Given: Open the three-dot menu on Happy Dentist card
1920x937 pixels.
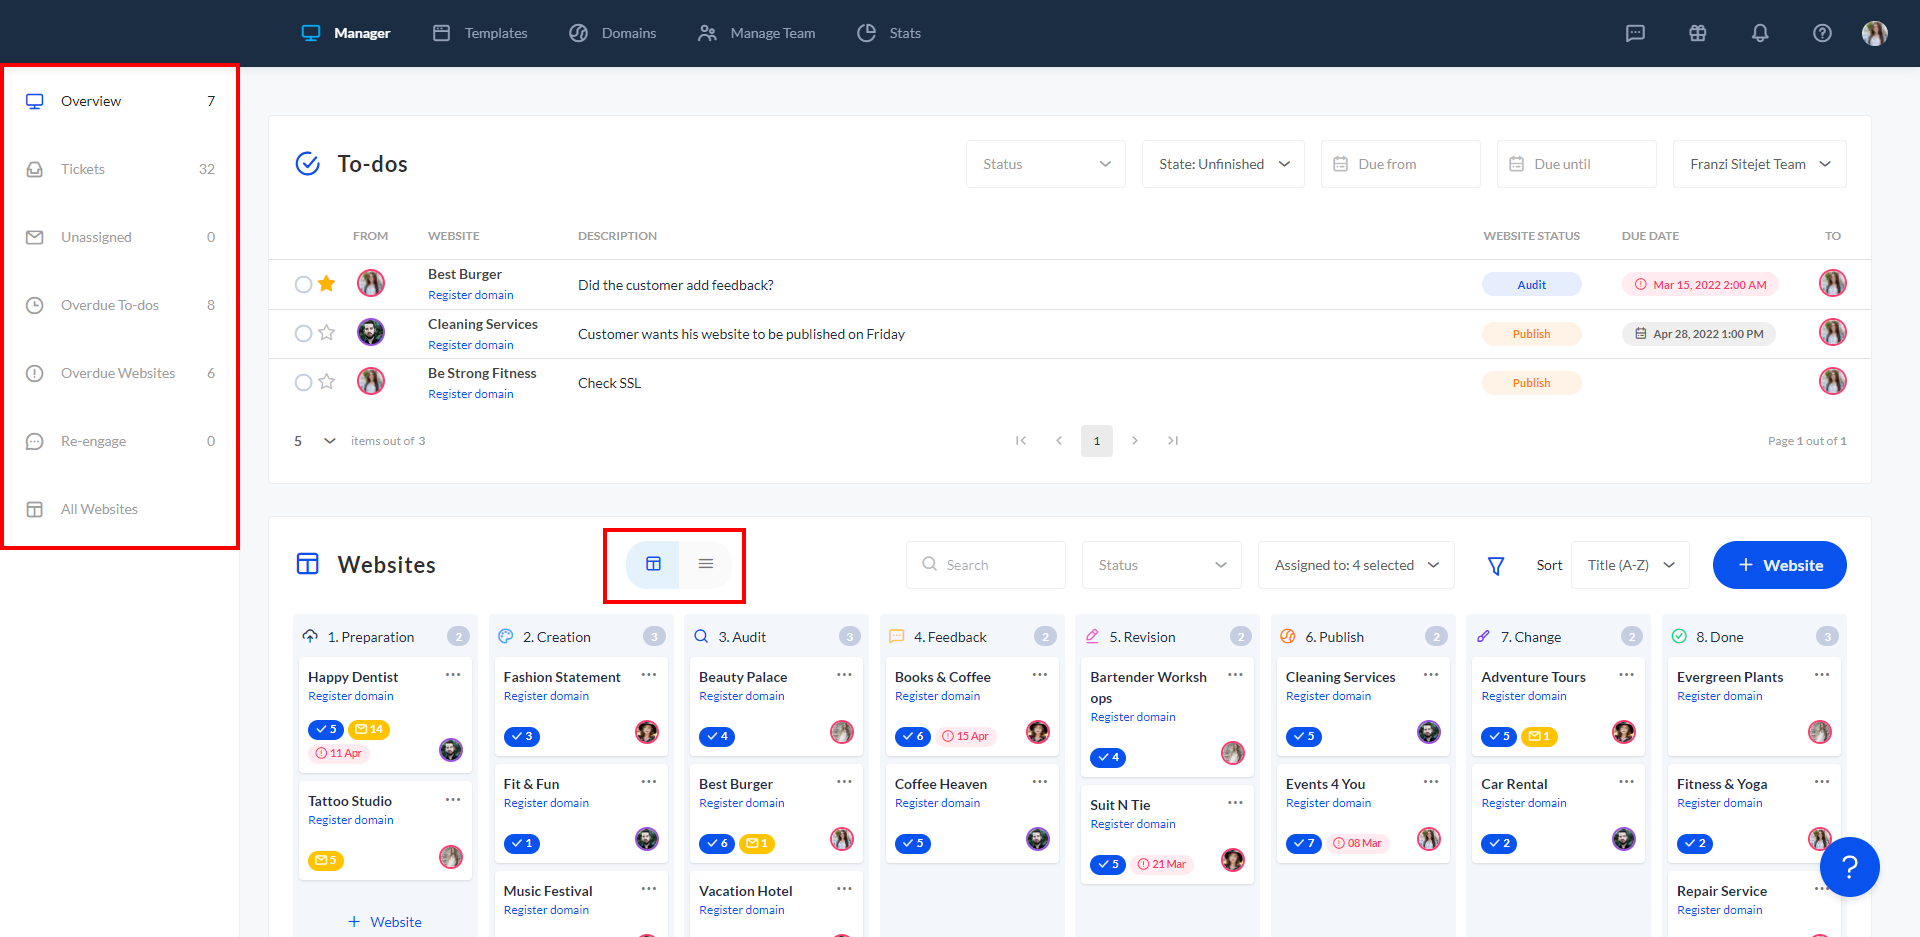Looking at the screenshot, I should [453, 675].
